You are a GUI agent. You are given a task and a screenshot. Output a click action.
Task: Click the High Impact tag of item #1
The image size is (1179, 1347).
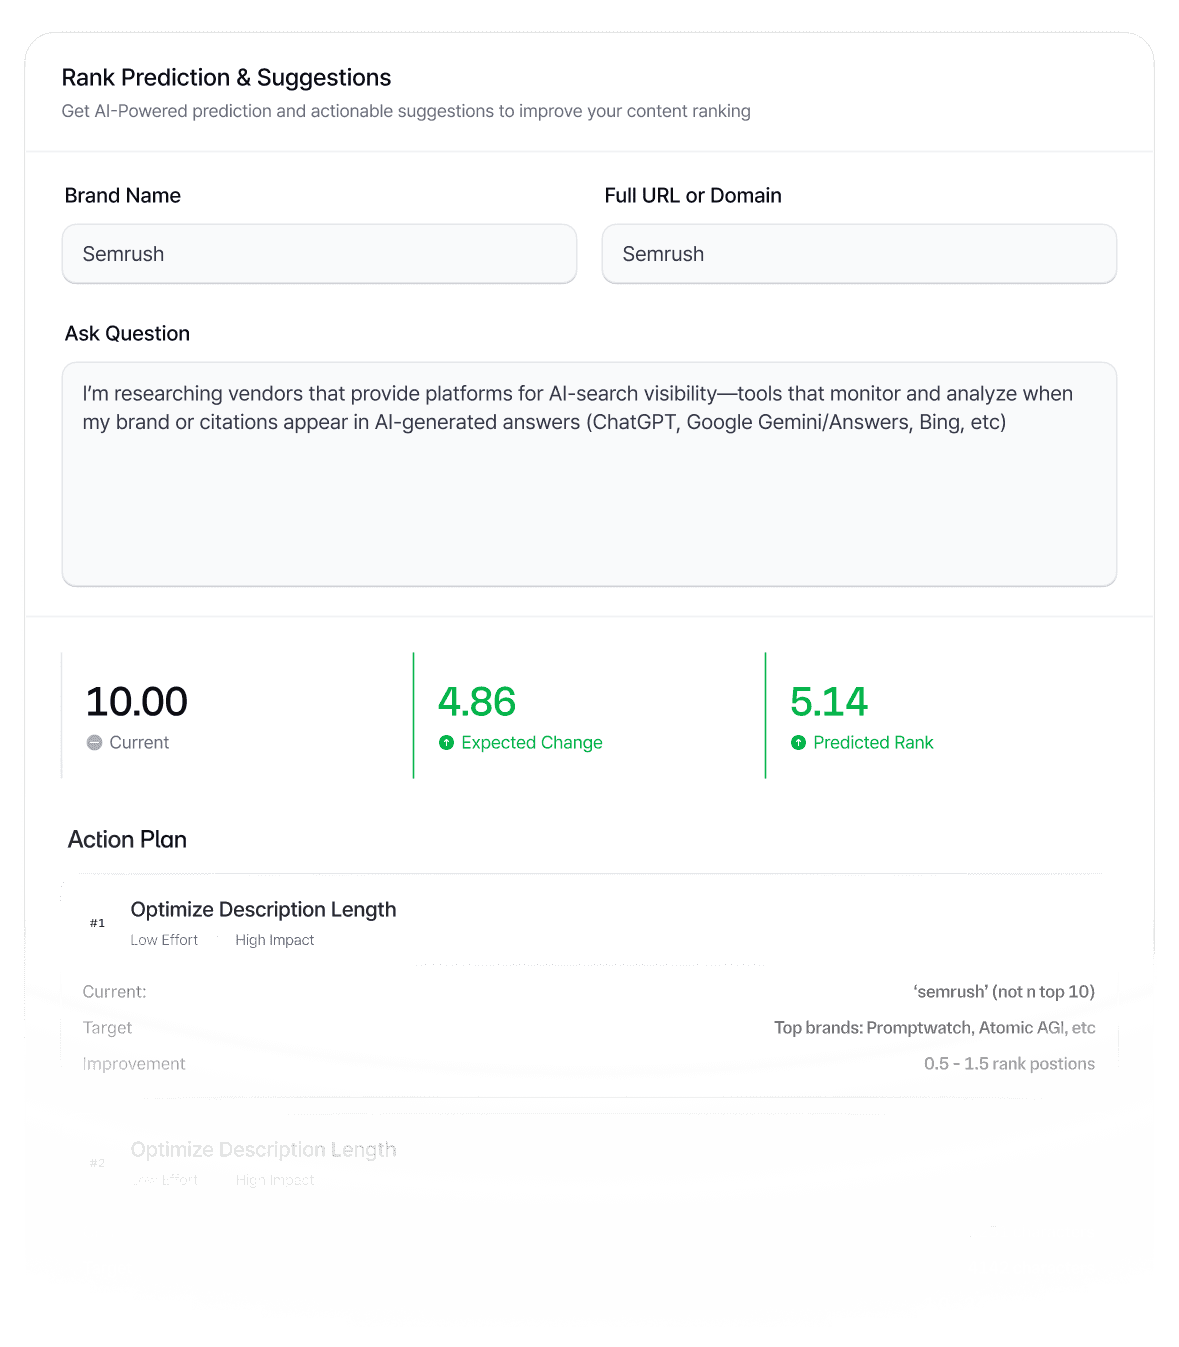point(275,940)
